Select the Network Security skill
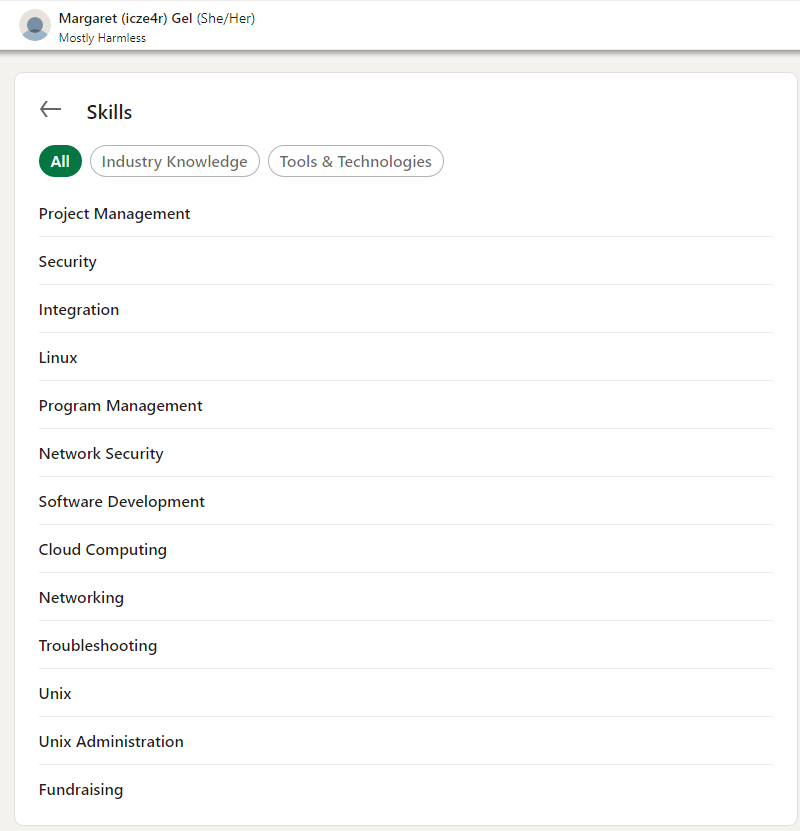The width and height of the screenshot is (800, 831). coord(101,454)
